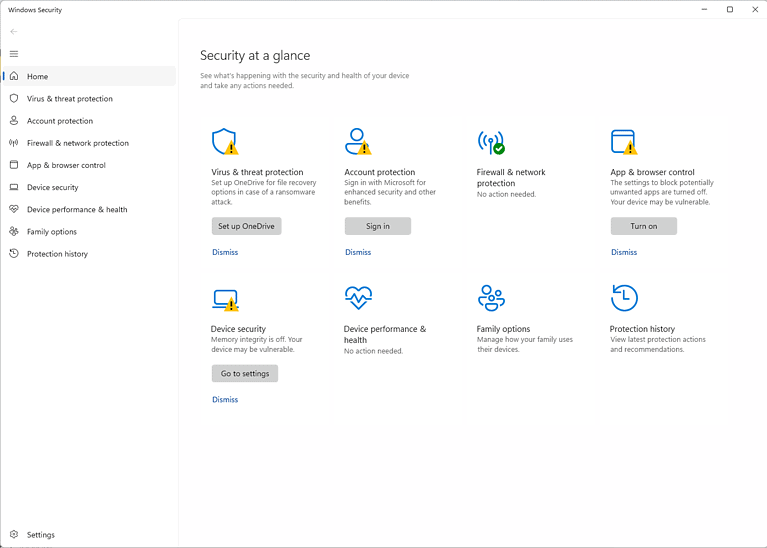Click 'View latest protection actions' description text
Viewport: 767px width, 548px height.
click(658, 344)
